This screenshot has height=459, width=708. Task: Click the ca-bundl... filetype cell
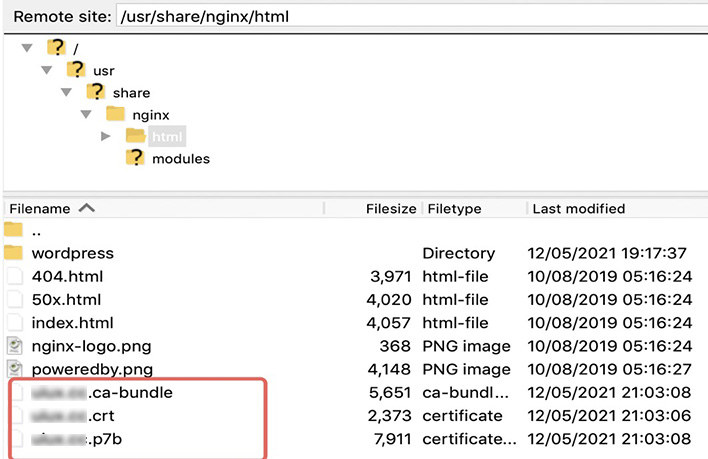[466, 393]
